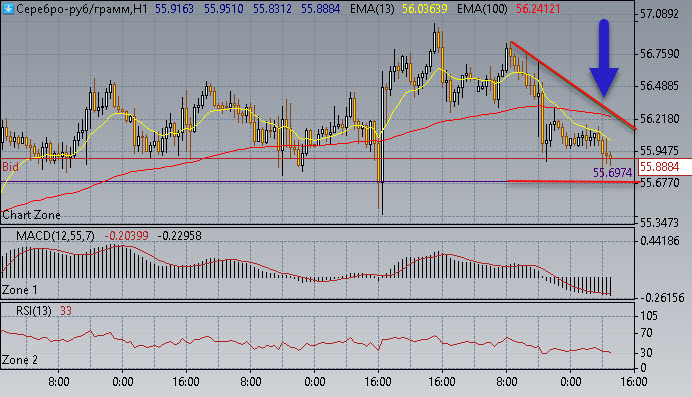Image resolution: width=692 pixels, height=397 pixels.
Task: Click the purple level label 55.6974
Action: coord(612,173)
